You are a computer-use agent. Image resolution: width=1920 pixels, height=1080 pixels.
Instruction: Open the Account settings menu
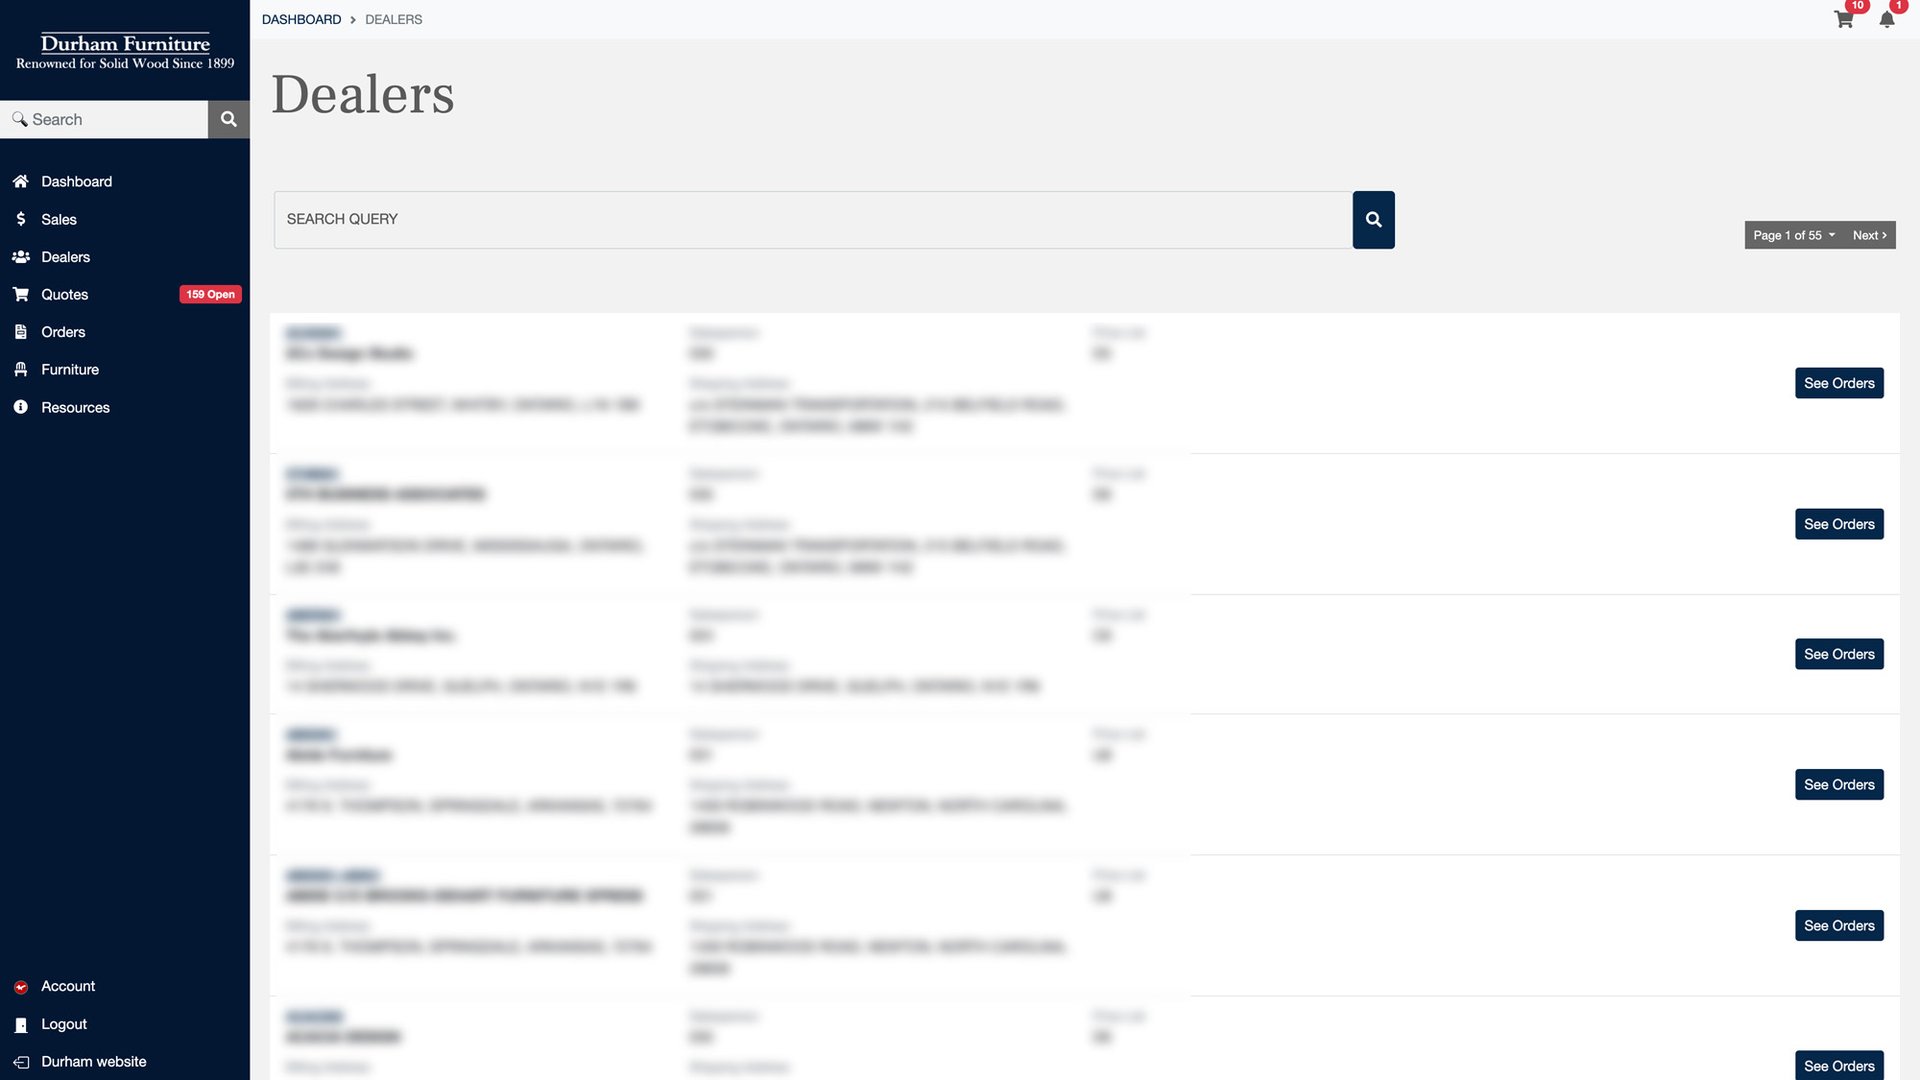pos(67,986)
